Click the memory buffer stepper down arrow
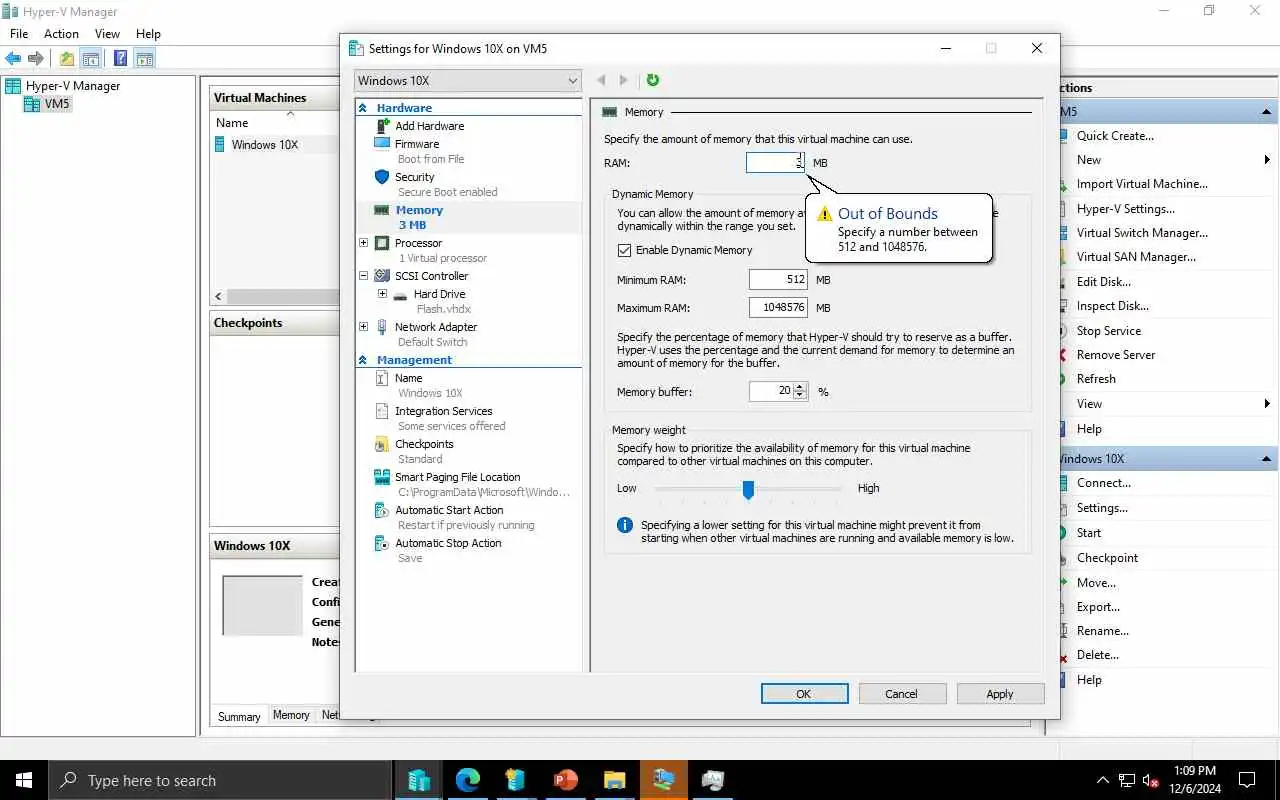Image resolution: width=1280 pixels, height=800 pixels. point(800,396)
